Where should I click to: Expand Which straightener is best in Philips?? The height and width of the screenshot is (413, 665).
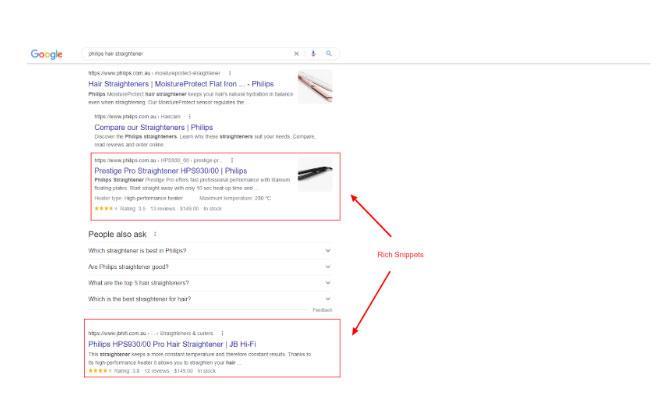point(210,251)
